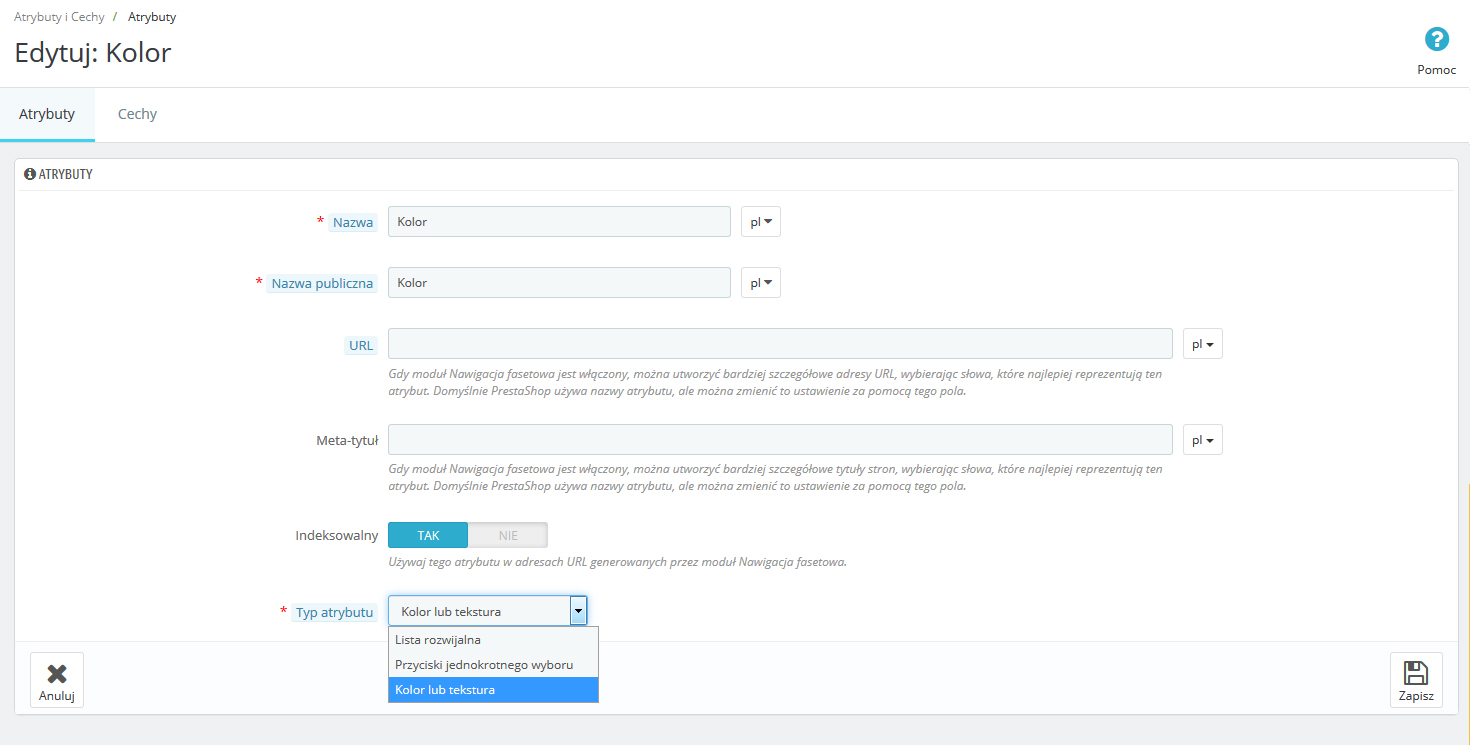The image size is (1470, 745).
Task: Open language dropdown next to Nazwa field
Action: point(761,222)
